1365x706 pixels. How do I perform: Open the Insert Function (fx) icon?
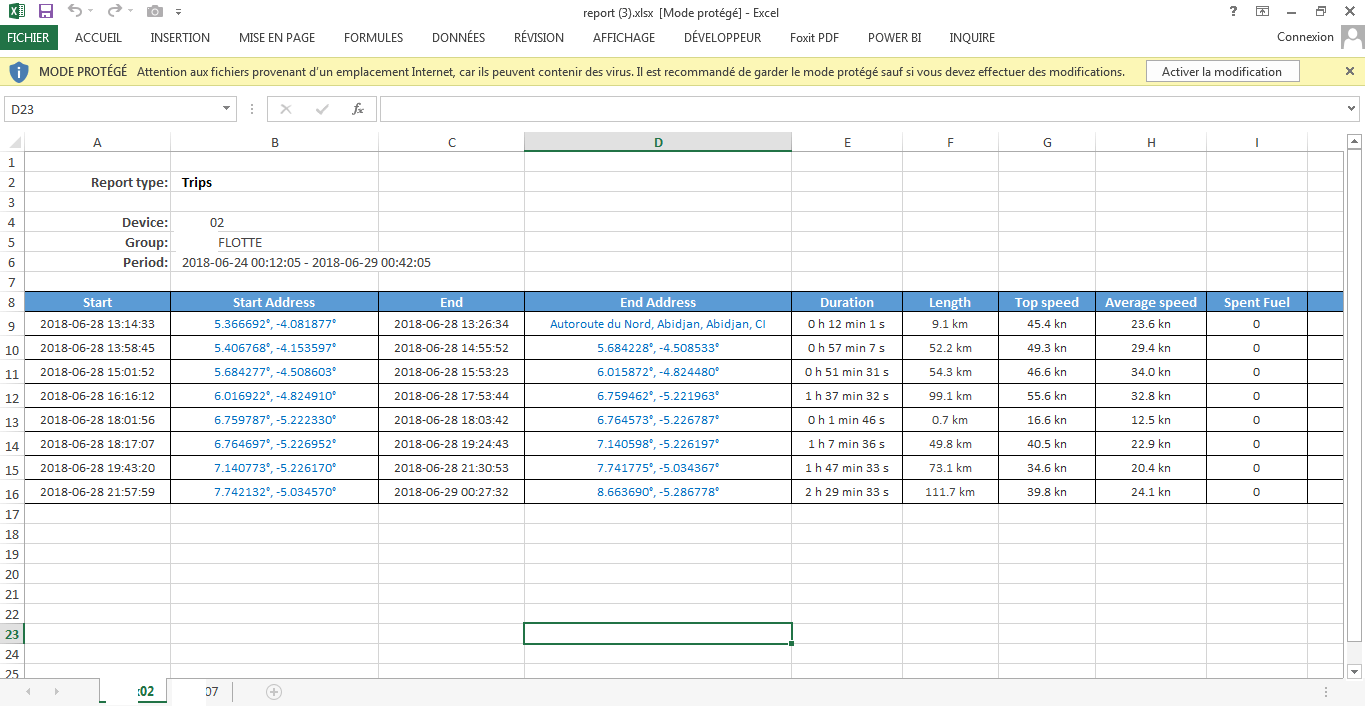tap(358, 108)
